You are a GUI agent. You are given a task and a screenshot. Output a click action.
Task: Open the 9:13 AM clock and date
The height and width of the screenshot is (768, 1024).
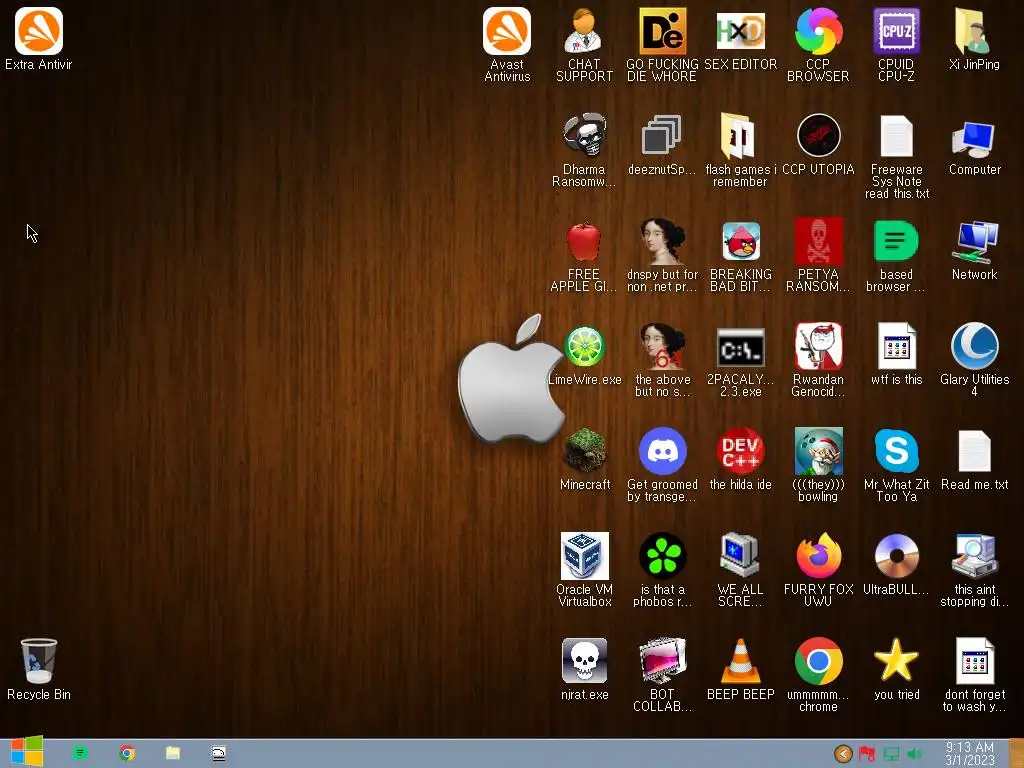pos(970,754)
